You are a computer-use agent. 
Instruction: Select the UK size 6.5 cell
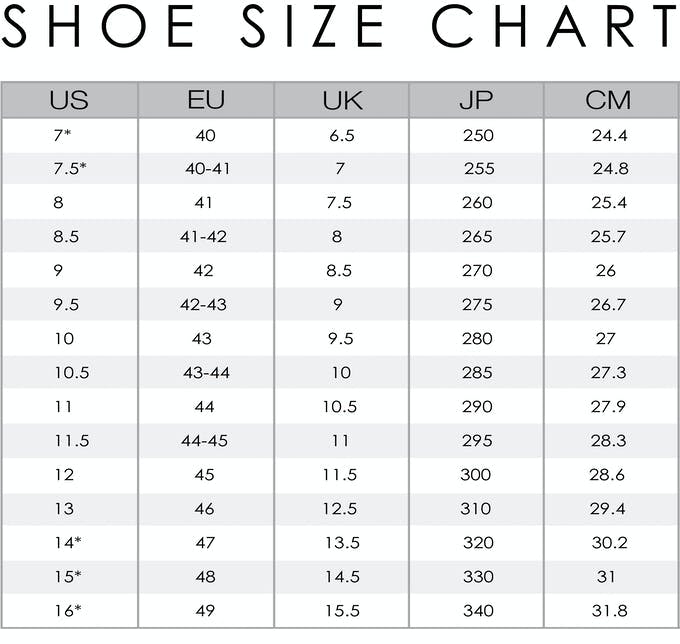click(342, 134)
